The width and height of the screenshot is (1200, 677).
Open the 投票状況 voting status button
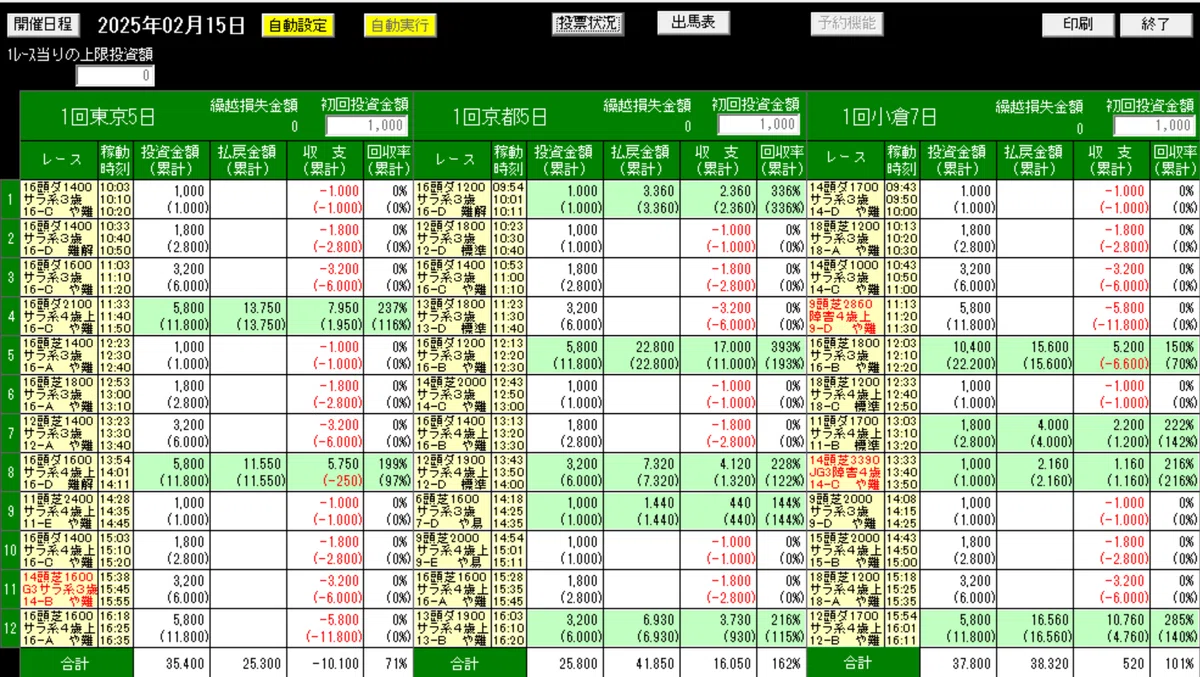pos(587,23)
